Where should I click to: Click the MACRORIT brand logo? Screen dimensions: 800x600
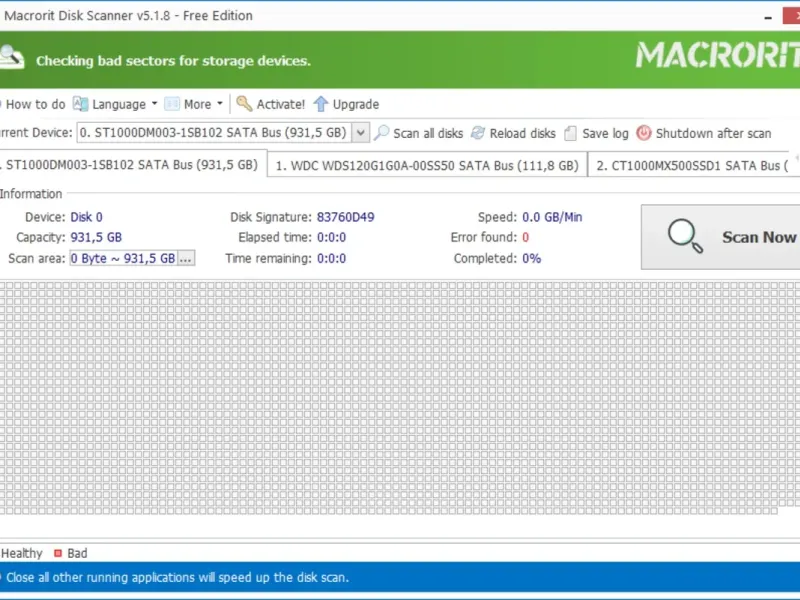click(717, 55)
